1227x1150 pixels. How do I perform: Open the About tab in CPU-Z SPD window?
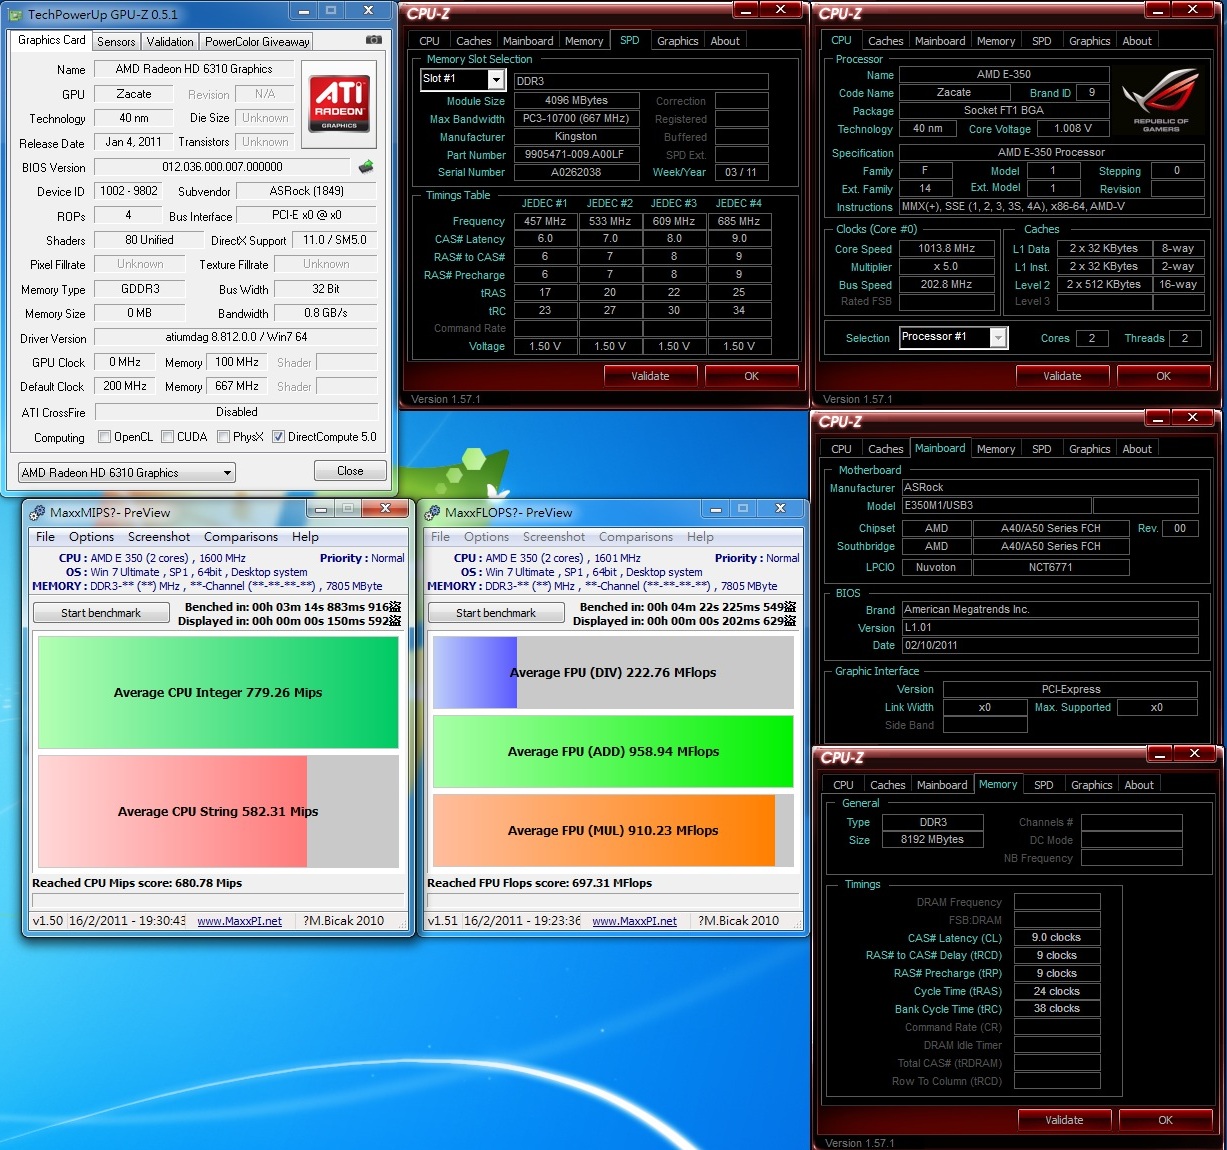point(725,41)
